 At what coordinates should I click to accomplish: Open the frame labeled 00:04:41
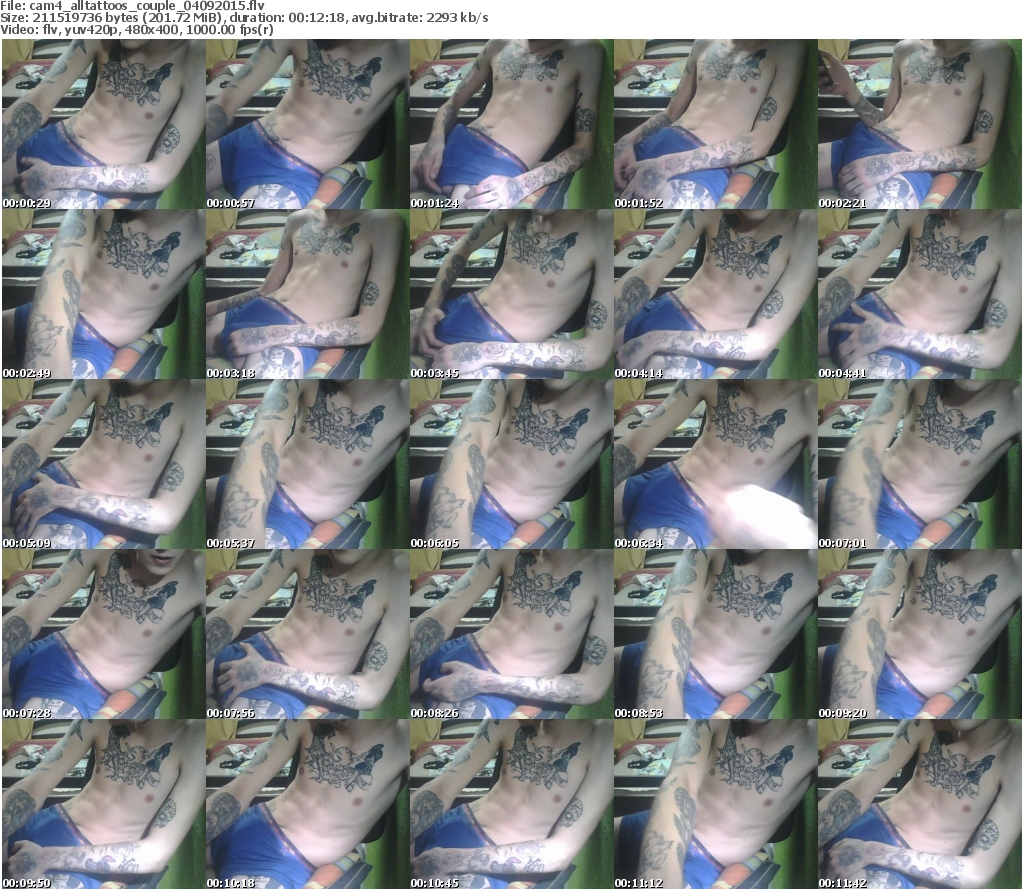(x=920, y=294)
